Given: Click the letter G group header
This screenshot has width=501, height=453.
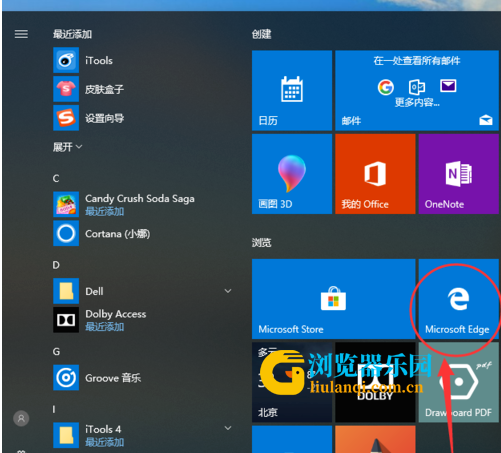Looking at the screenshot, I should 56,352.
